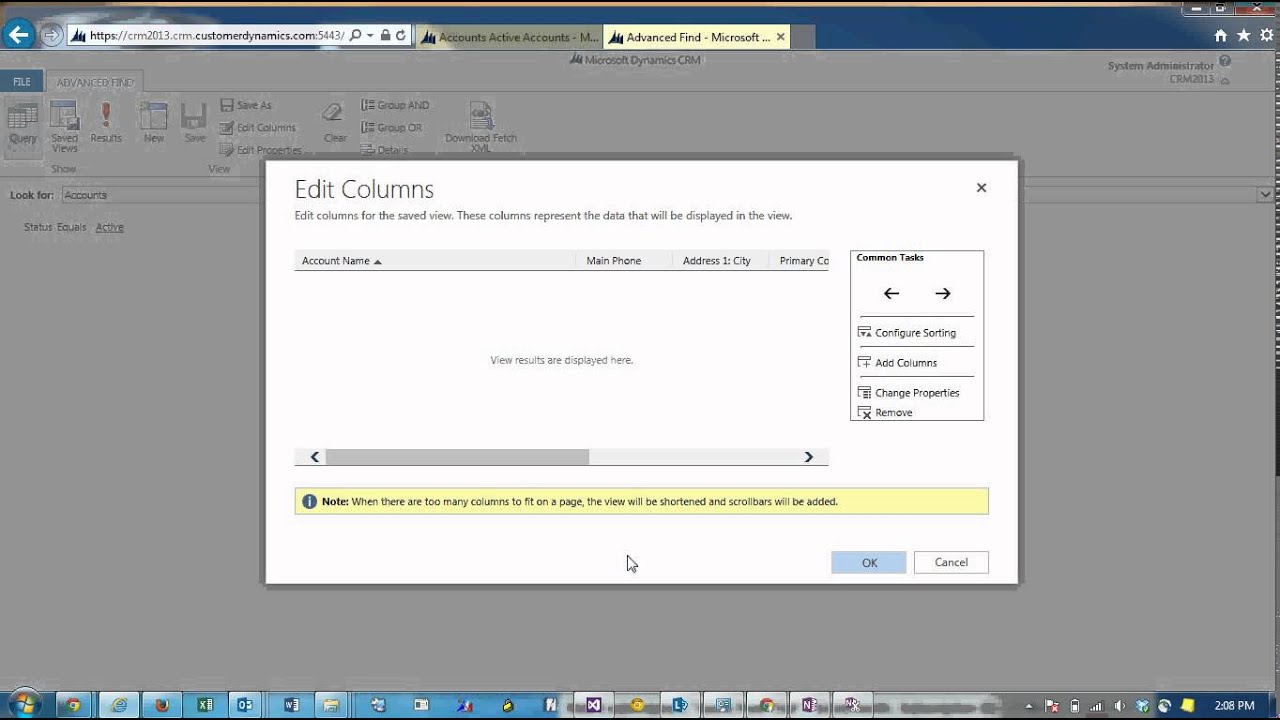The width and height of the screenshot is (1280, 720).
Task: Open Firefox from the taskbar
Action: coord(162,705)
